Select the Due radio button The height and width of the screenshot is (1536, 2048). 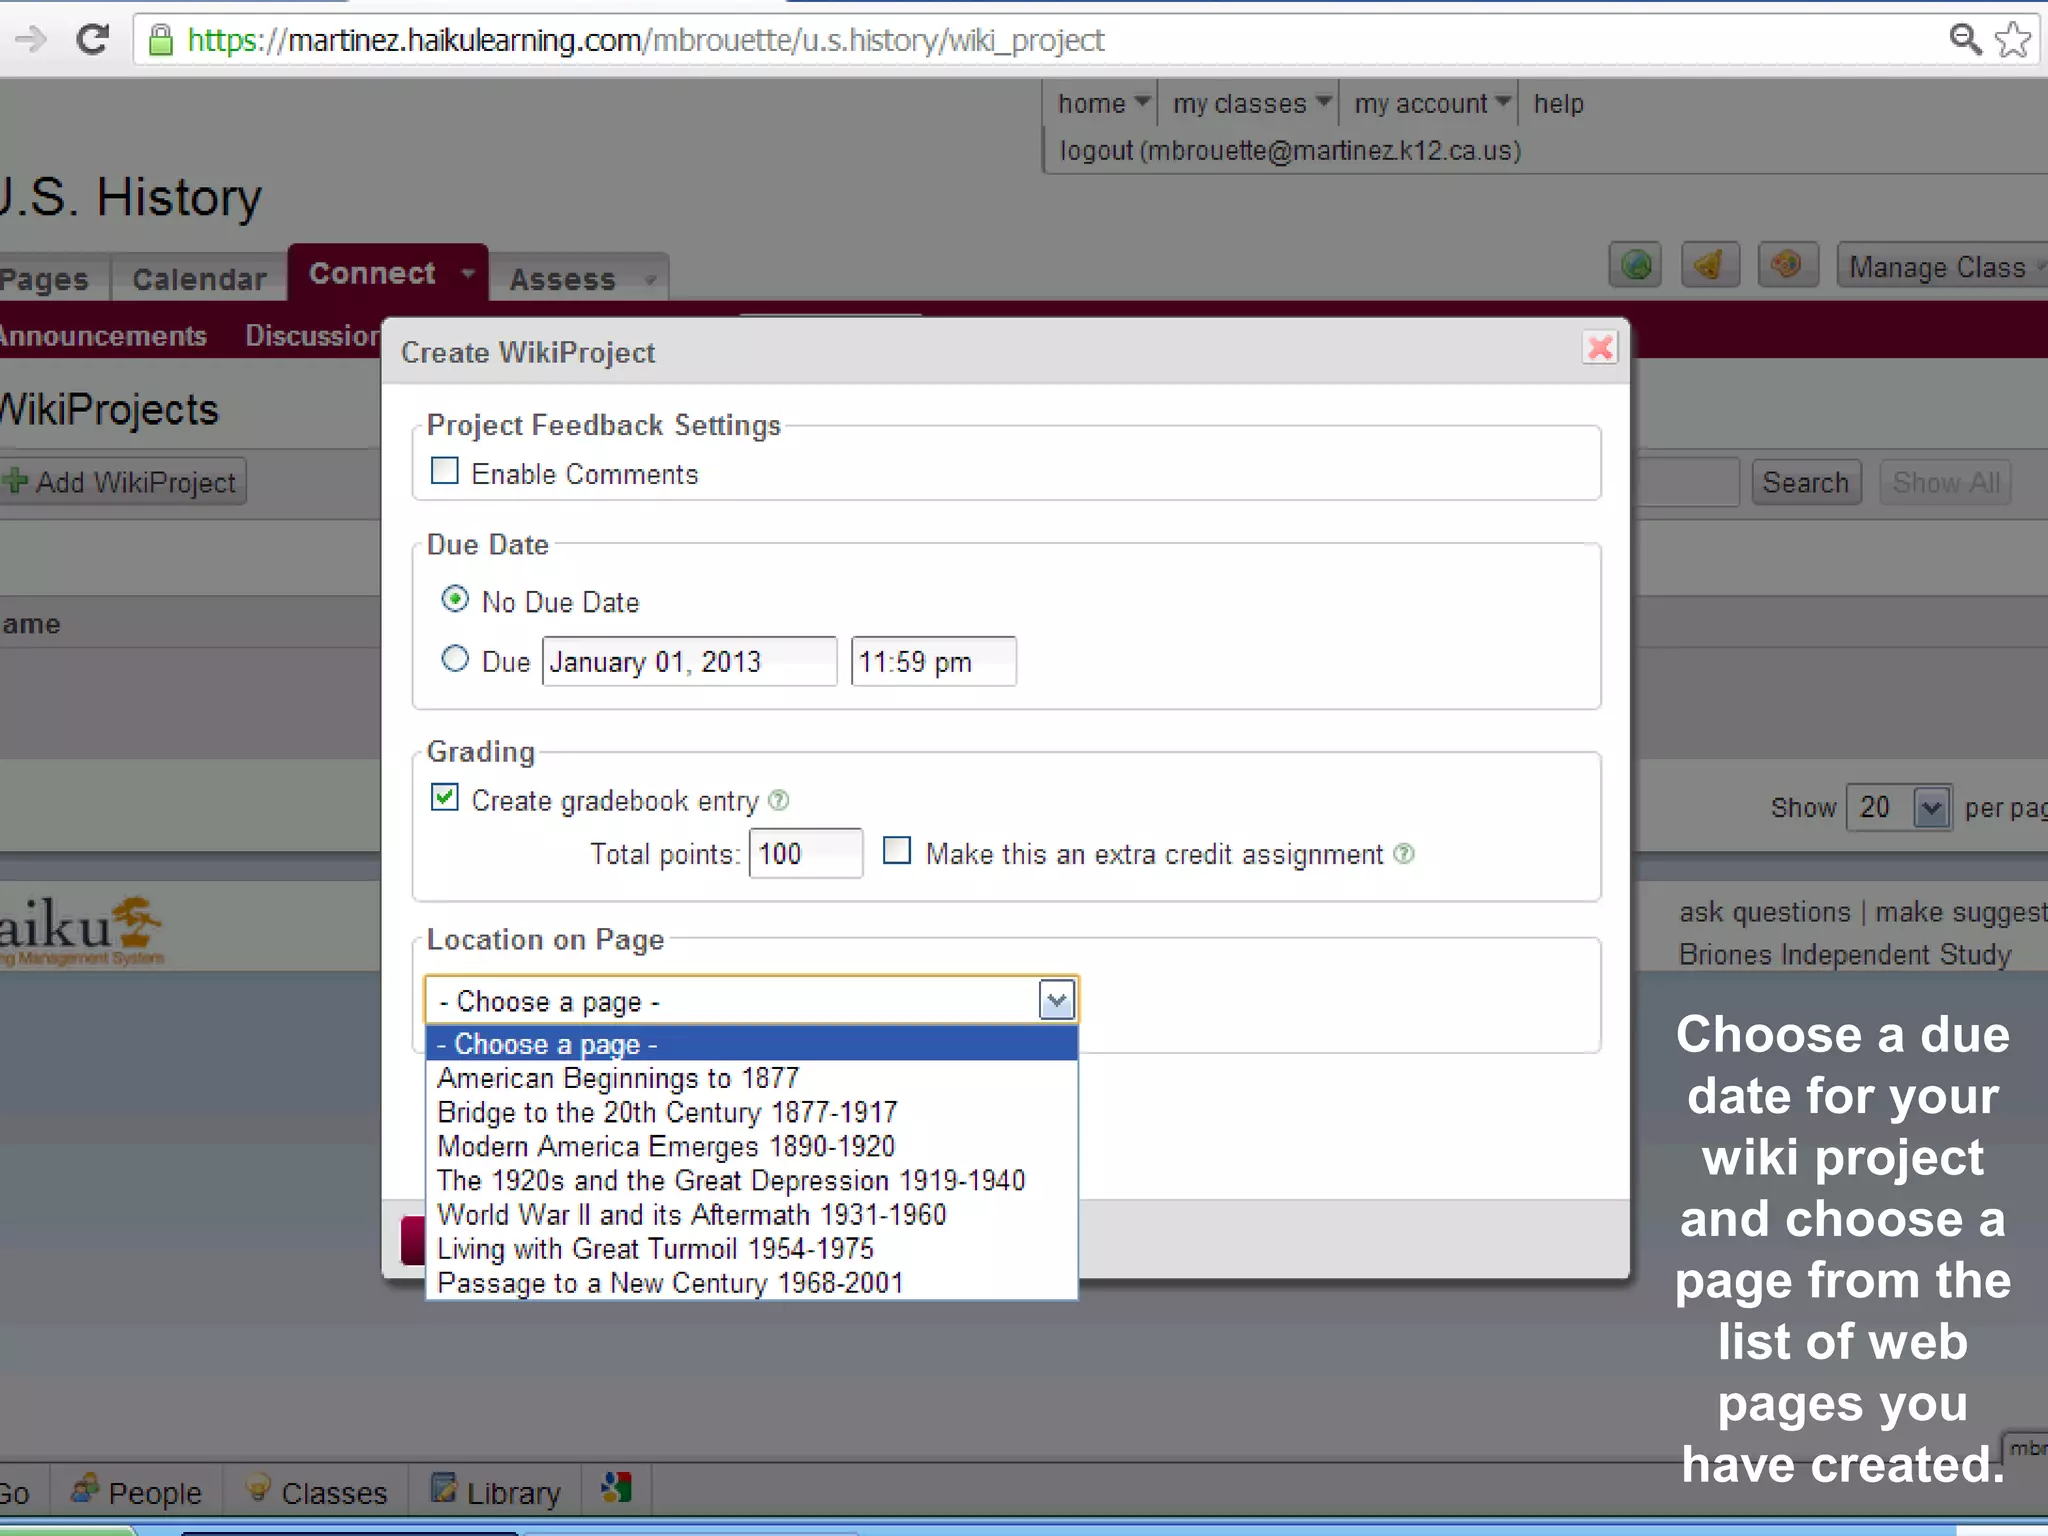point(455,658)
